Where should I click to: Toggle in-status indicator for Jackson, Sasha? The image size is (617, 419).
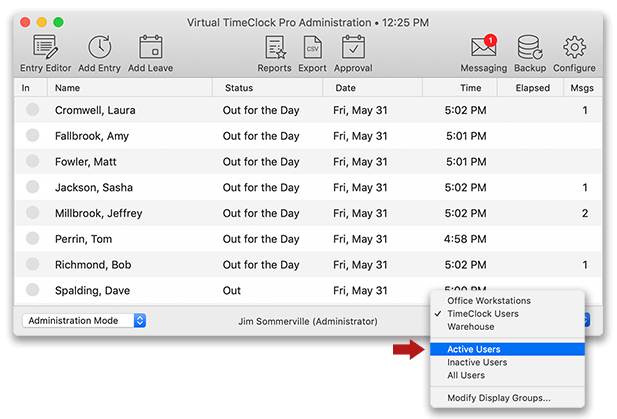[32, 187]
